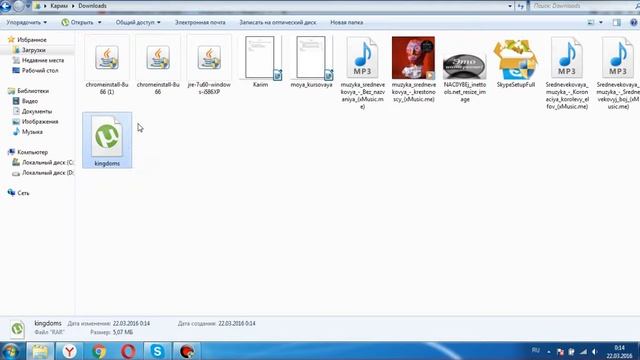Screen dimensions: 640x360
Task: Click the Карим breadcrumb in the address bar
Action: (59, 6)
